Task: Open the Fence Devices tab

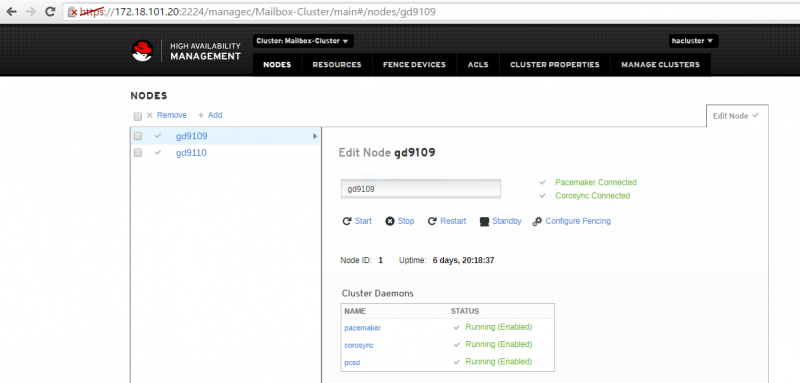Action: tap(414, 65)
